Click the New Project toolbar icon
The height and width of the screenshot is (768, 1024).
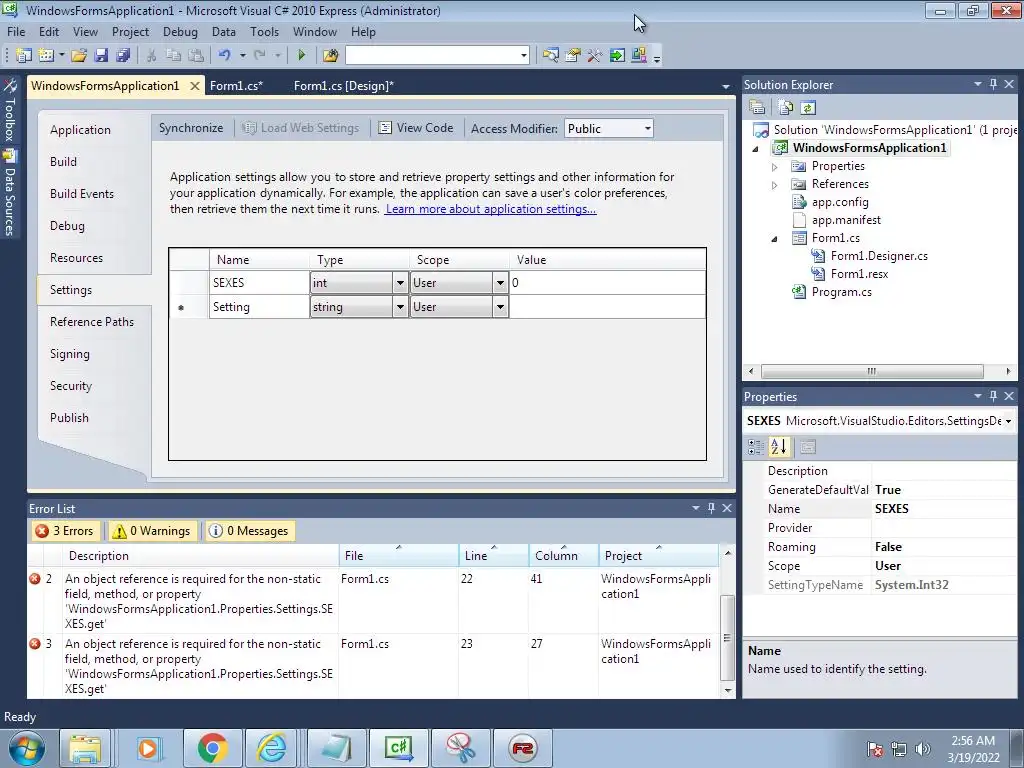click(24, 56)
